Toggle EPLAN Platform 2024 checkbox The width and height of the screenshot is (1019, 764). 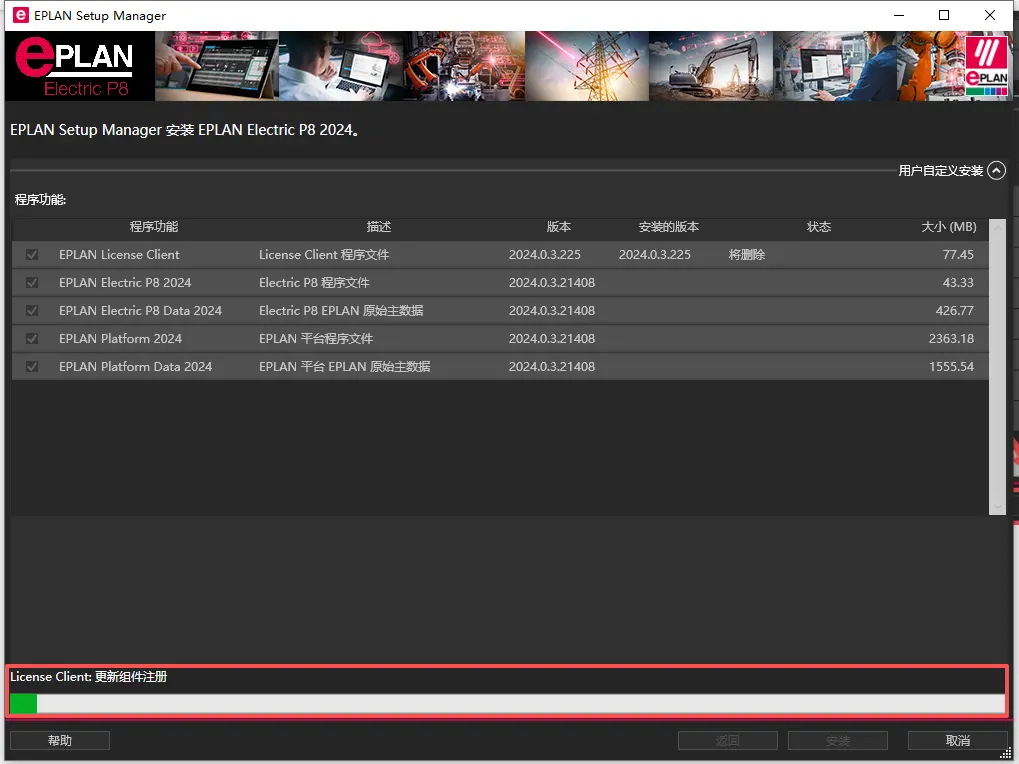(32, 338)
